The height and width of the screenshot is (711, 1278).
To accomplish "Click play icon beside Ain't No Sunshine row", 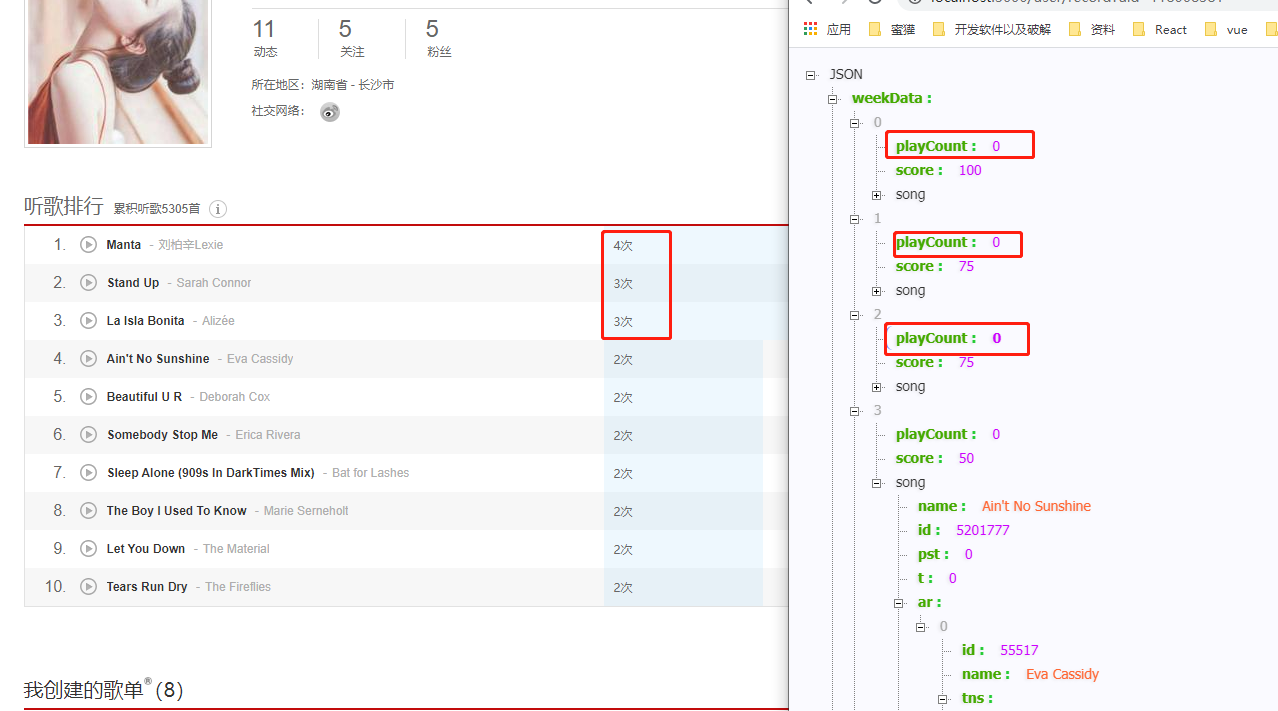I will click(x=89, y=359).
